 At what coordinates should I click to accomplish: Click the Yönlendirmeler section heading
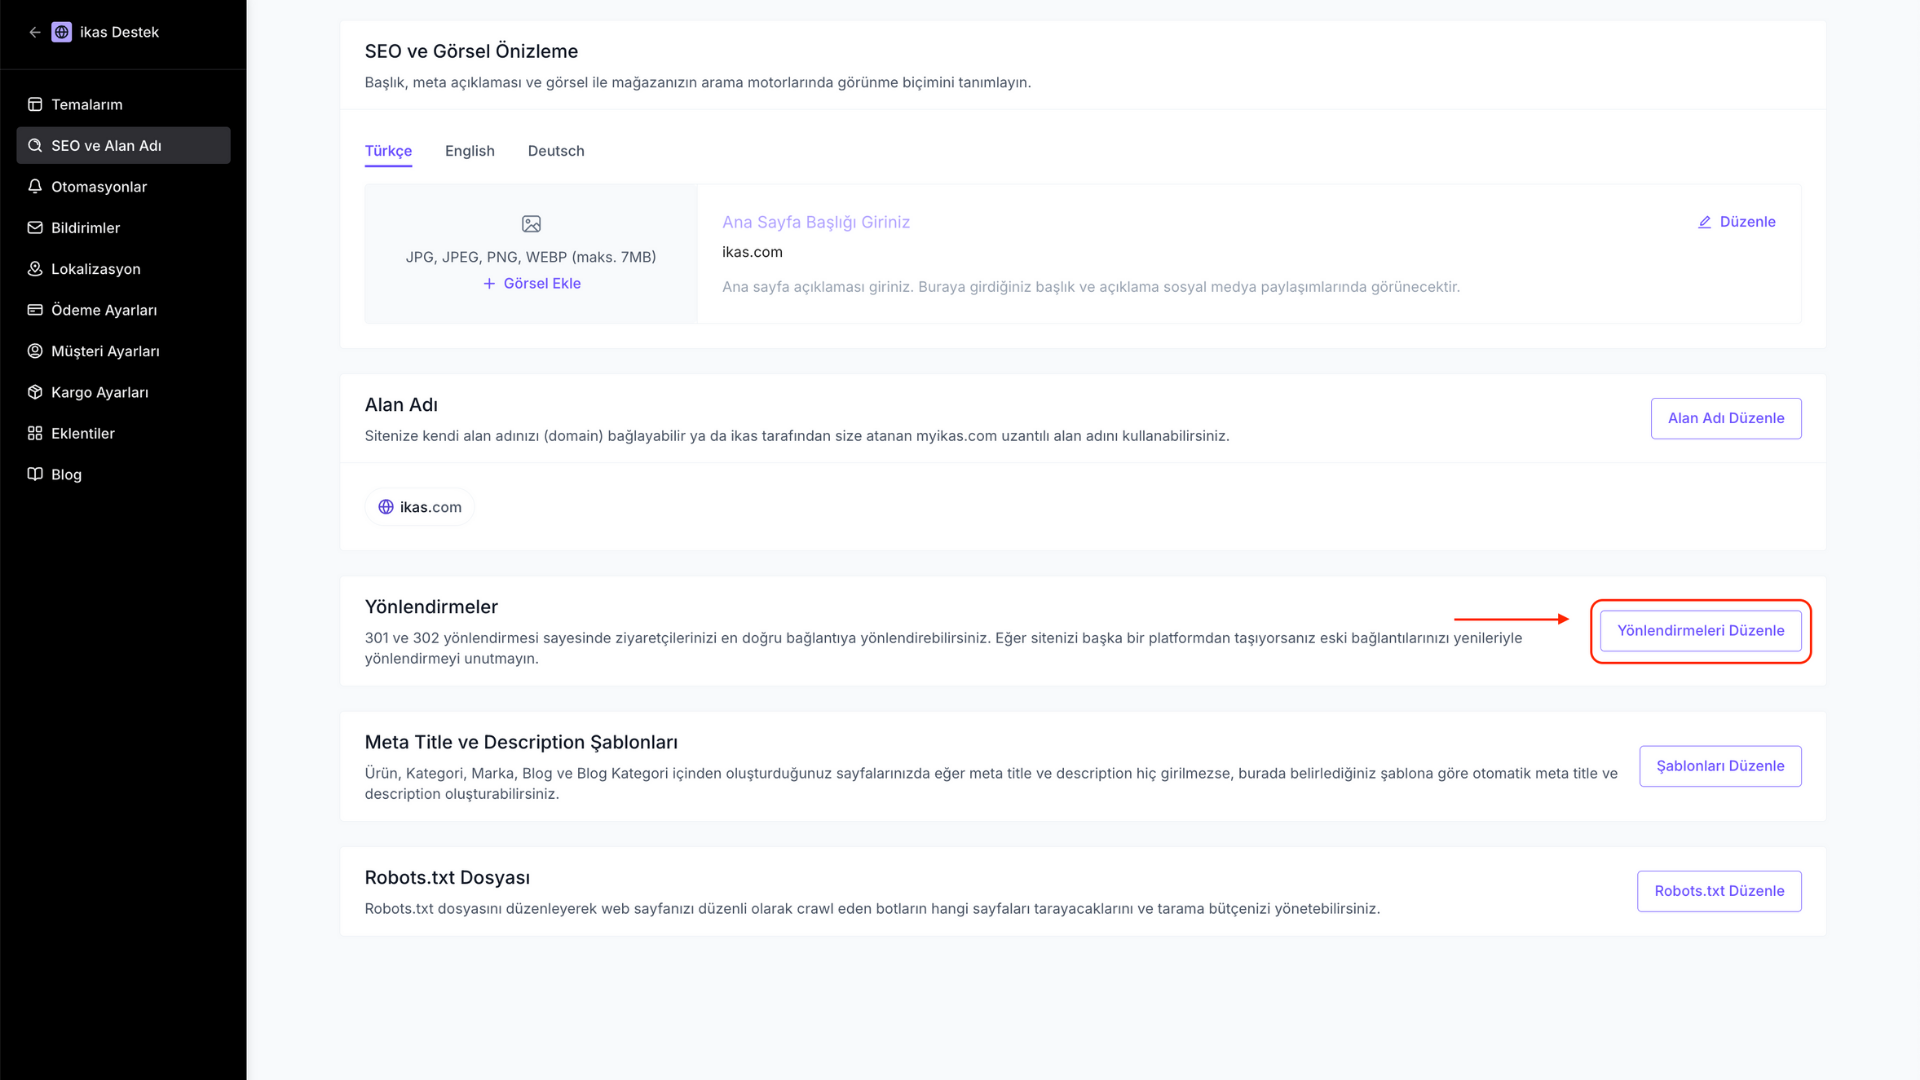(431, 607)
